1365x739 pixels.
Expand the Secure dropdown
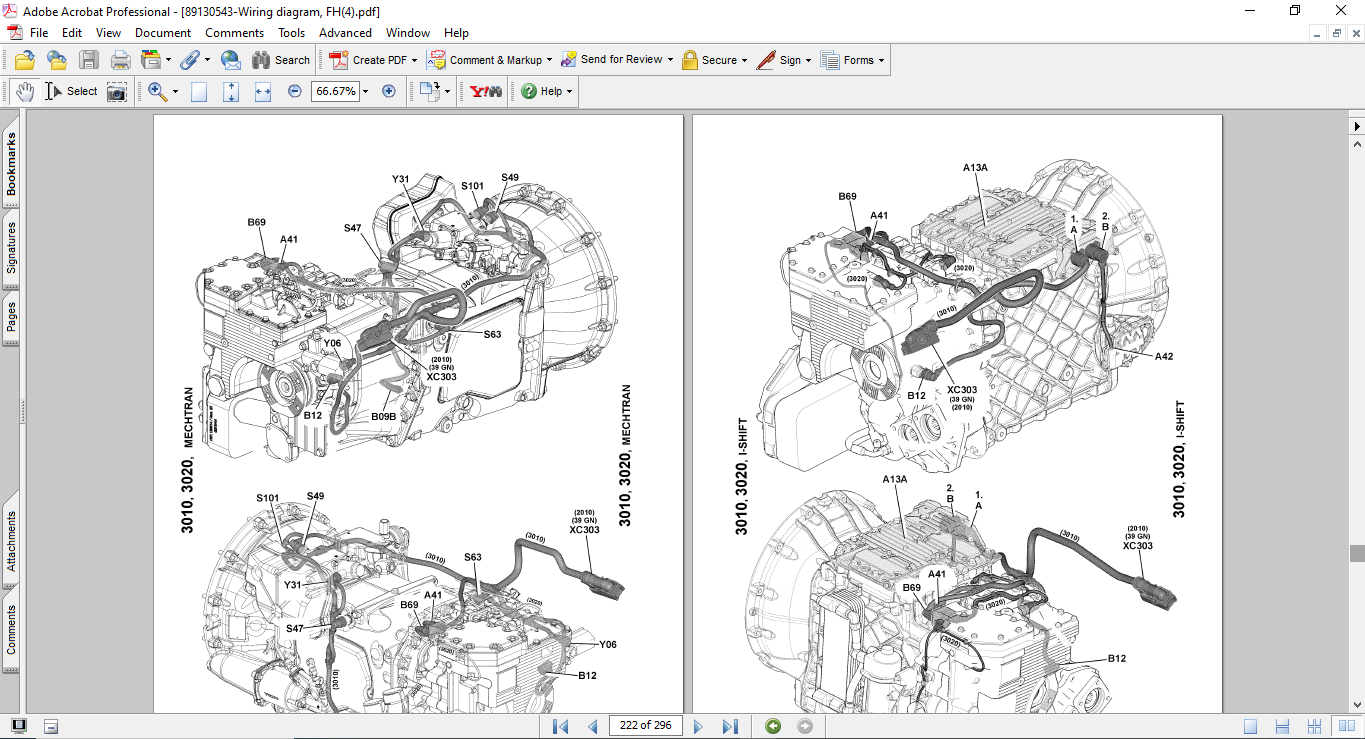coord(745,60)
